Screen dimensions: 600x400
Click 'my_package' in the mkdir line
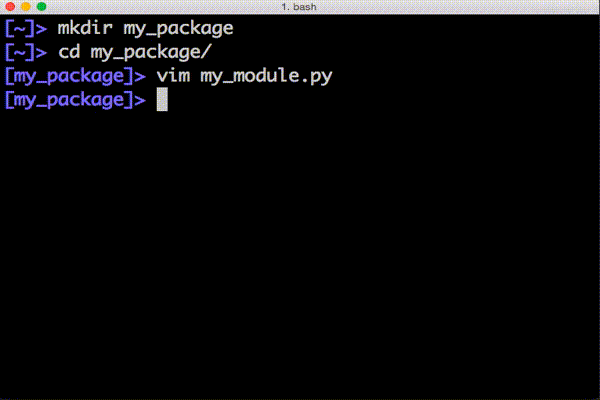pos(178,29)
